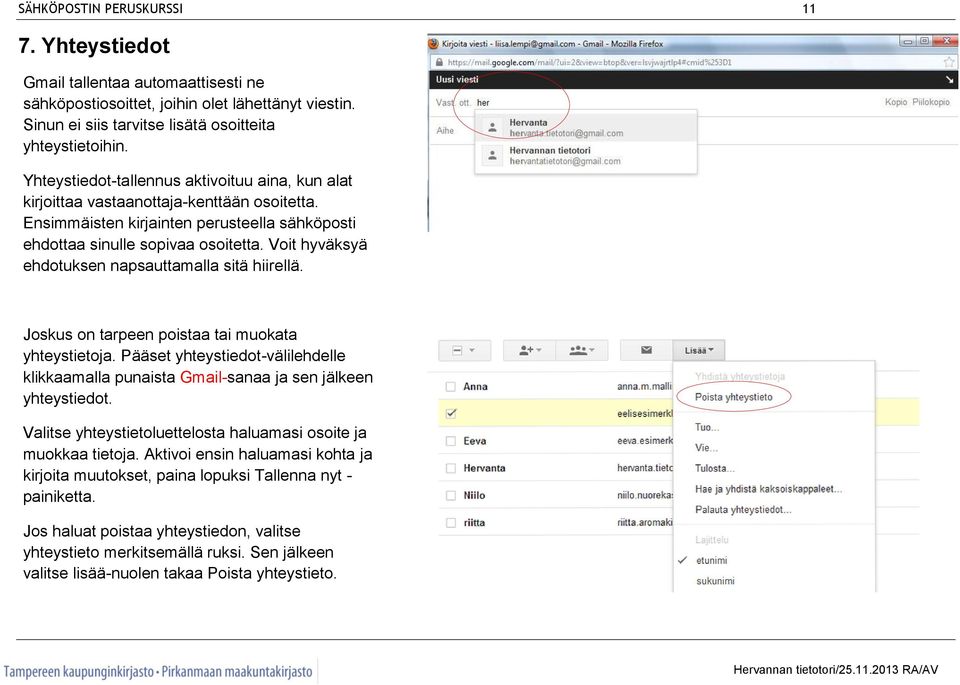Click the contact name Eeva

pos(474,441)
